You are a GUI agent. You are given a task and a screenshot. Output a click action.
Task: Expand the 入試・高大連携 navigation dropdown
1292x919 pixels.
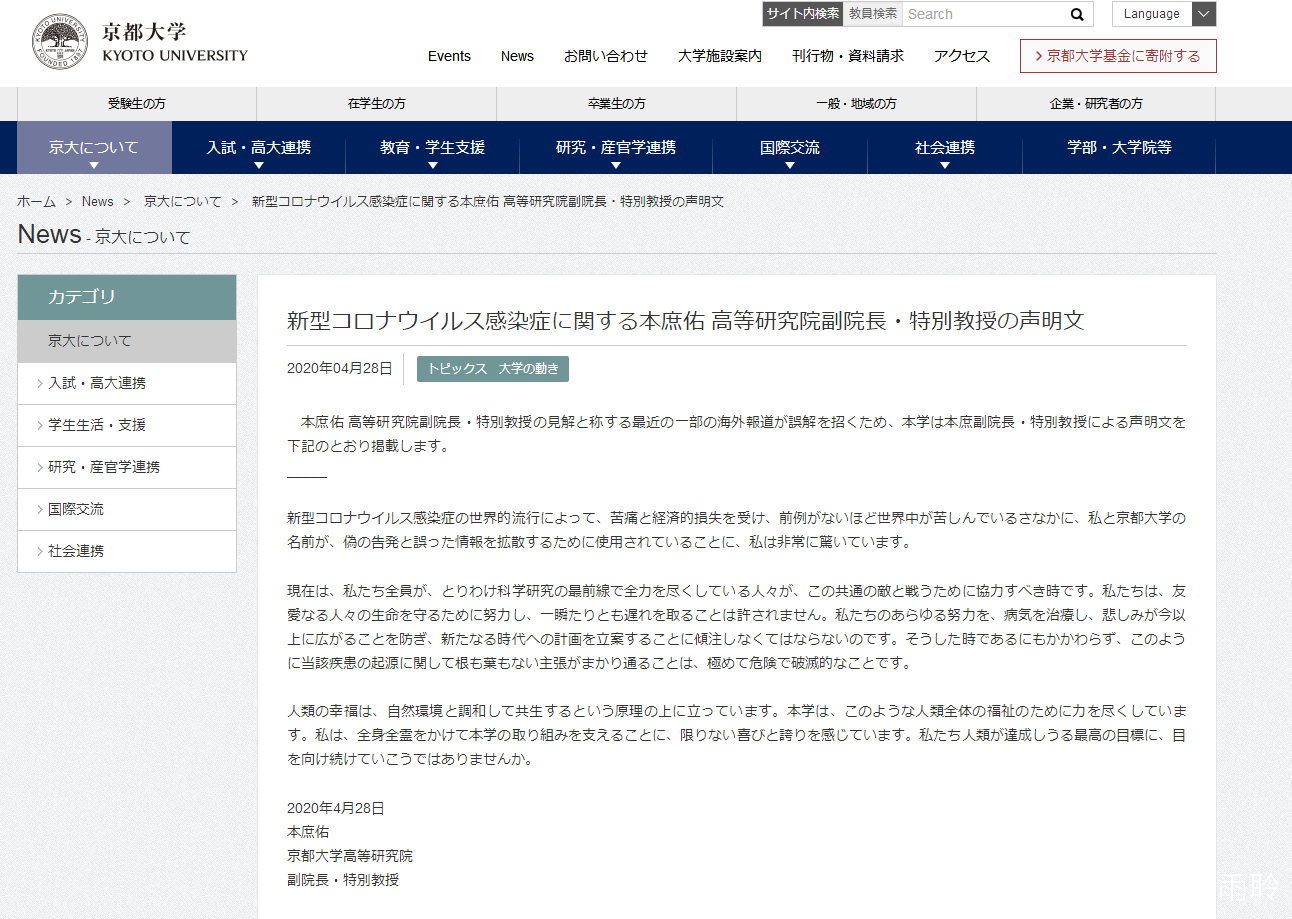tap(259, 148)
